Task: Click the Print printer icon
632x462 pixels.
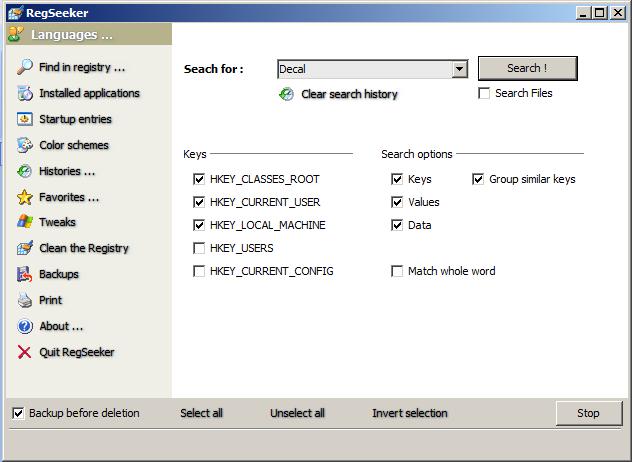Action: point(25,300)
